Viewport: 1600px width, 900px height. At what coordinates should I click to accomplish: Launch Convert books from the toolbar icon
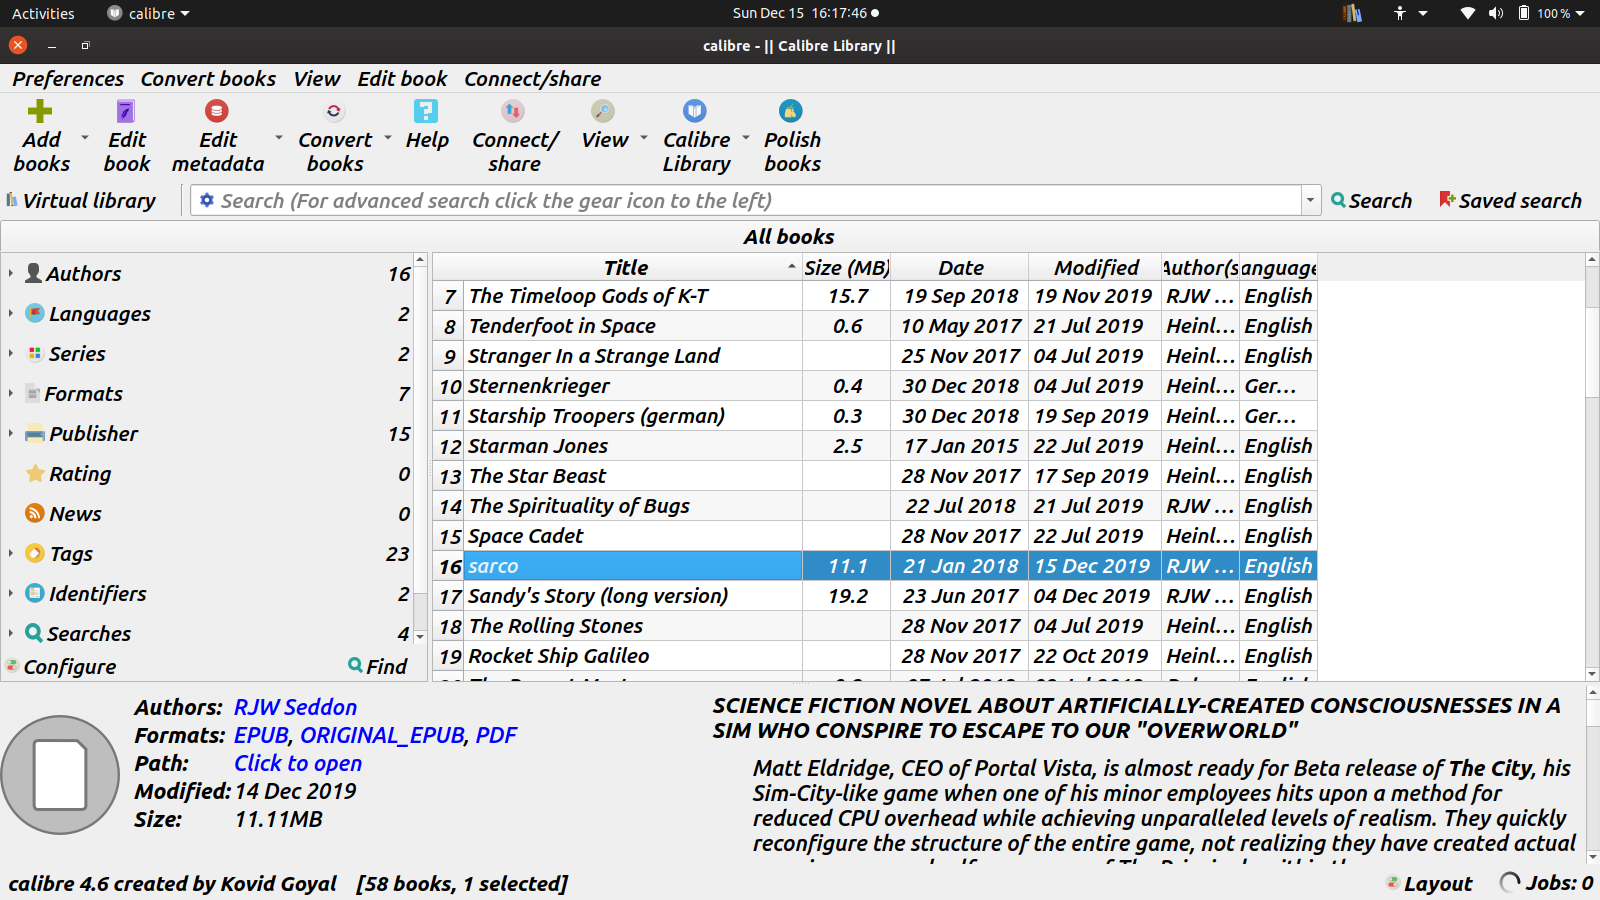[334, 111]
